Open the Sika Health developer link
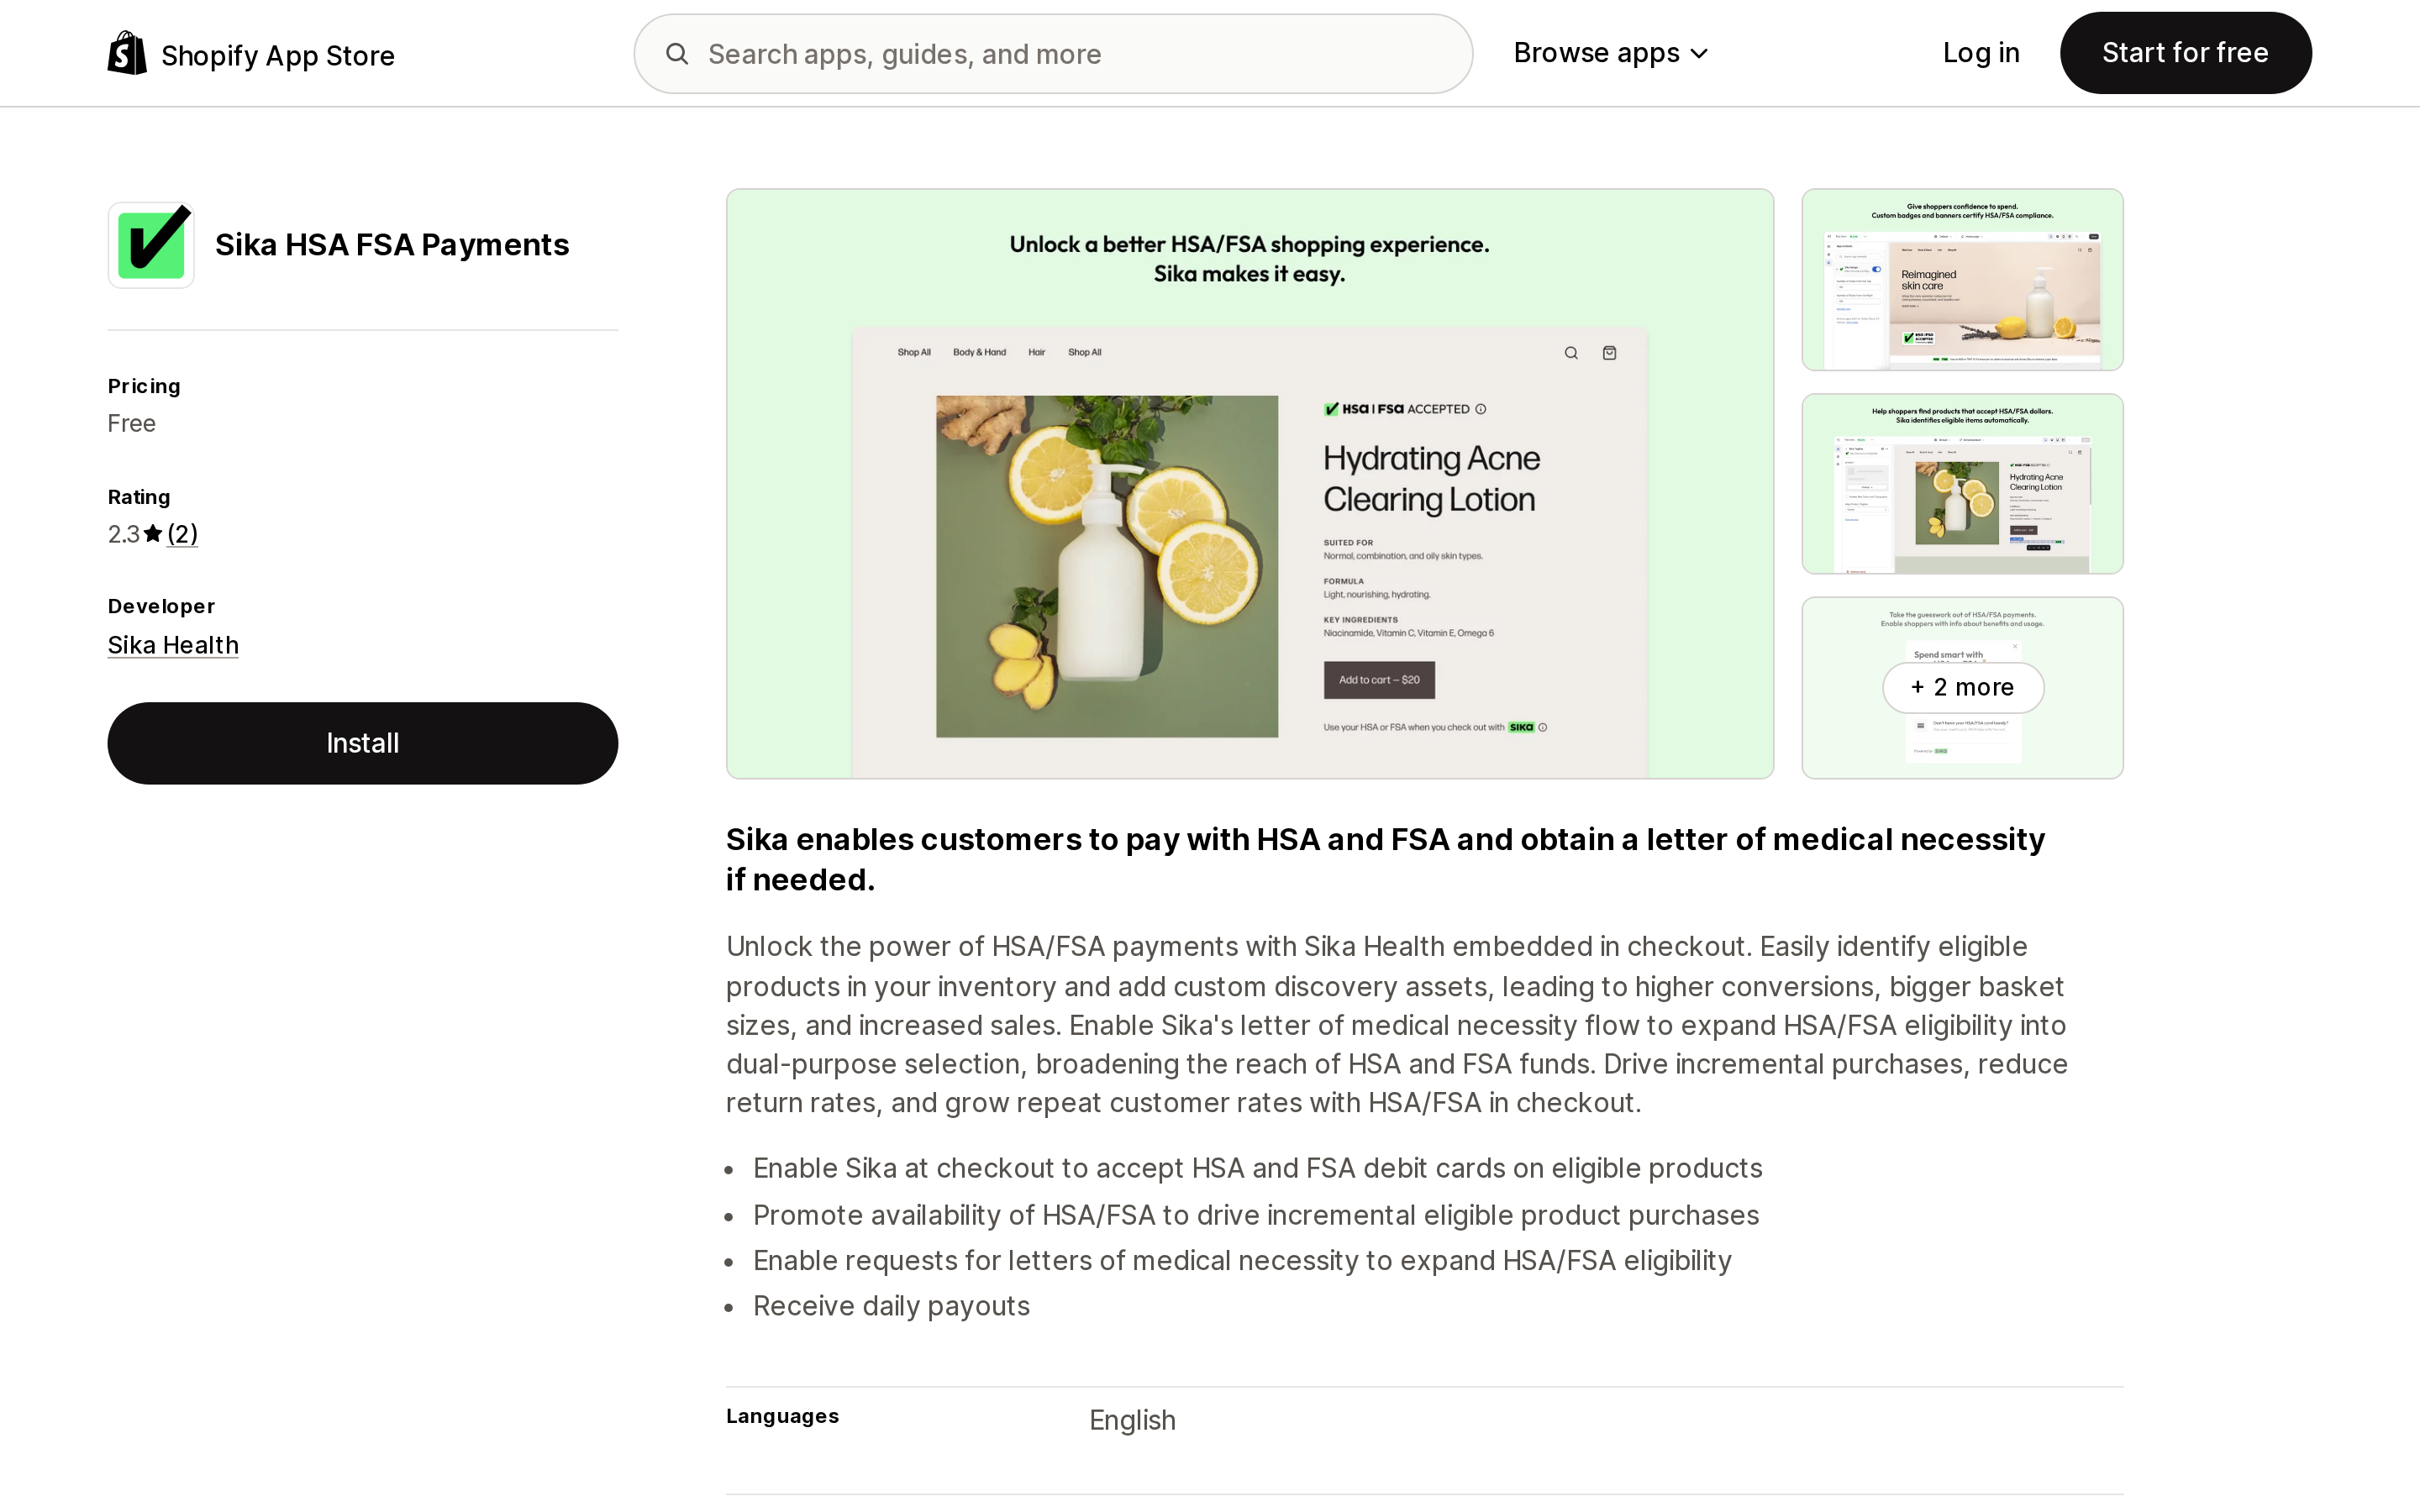Image resolution: width=2420 pixels, height=1512 pixels. click(x=173, y=645)
